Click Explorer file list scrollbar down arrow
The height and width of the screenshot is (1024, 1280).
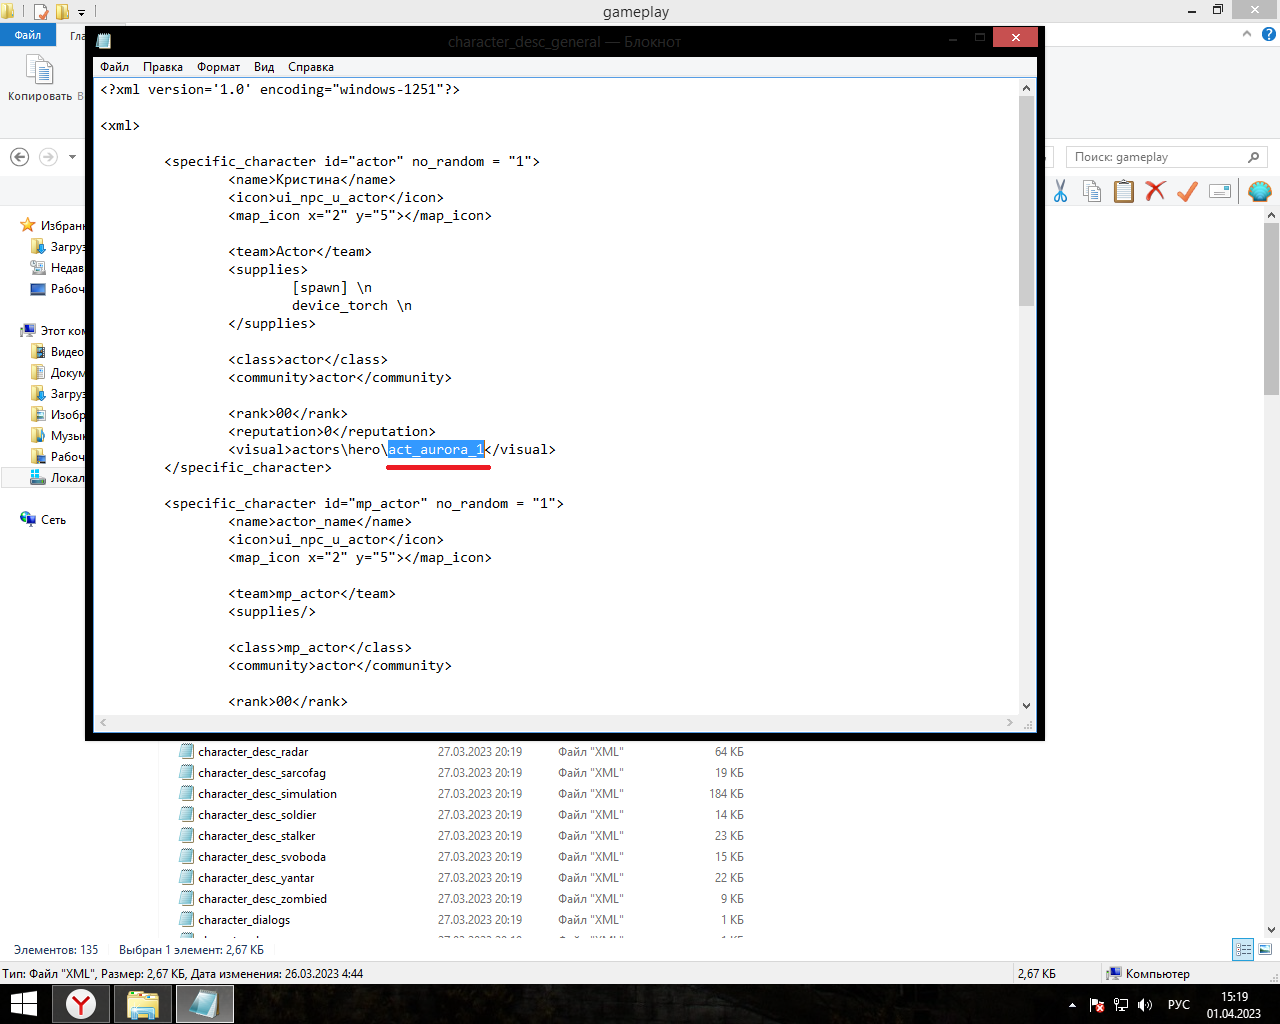(x=1271, y=929)
